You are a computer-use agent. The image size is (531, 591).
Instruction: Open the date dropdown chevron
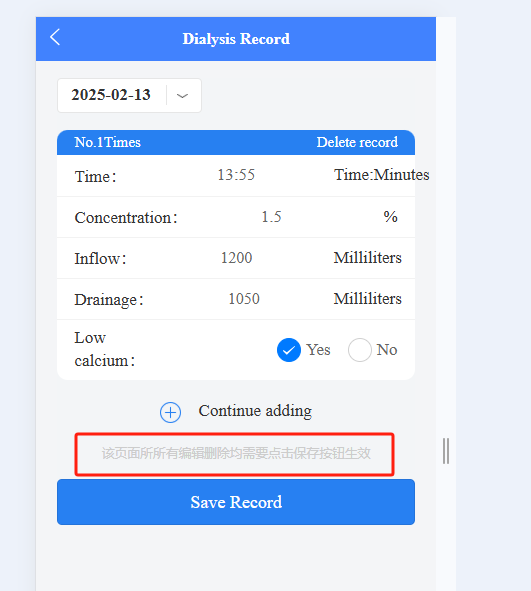click(182, 96)
